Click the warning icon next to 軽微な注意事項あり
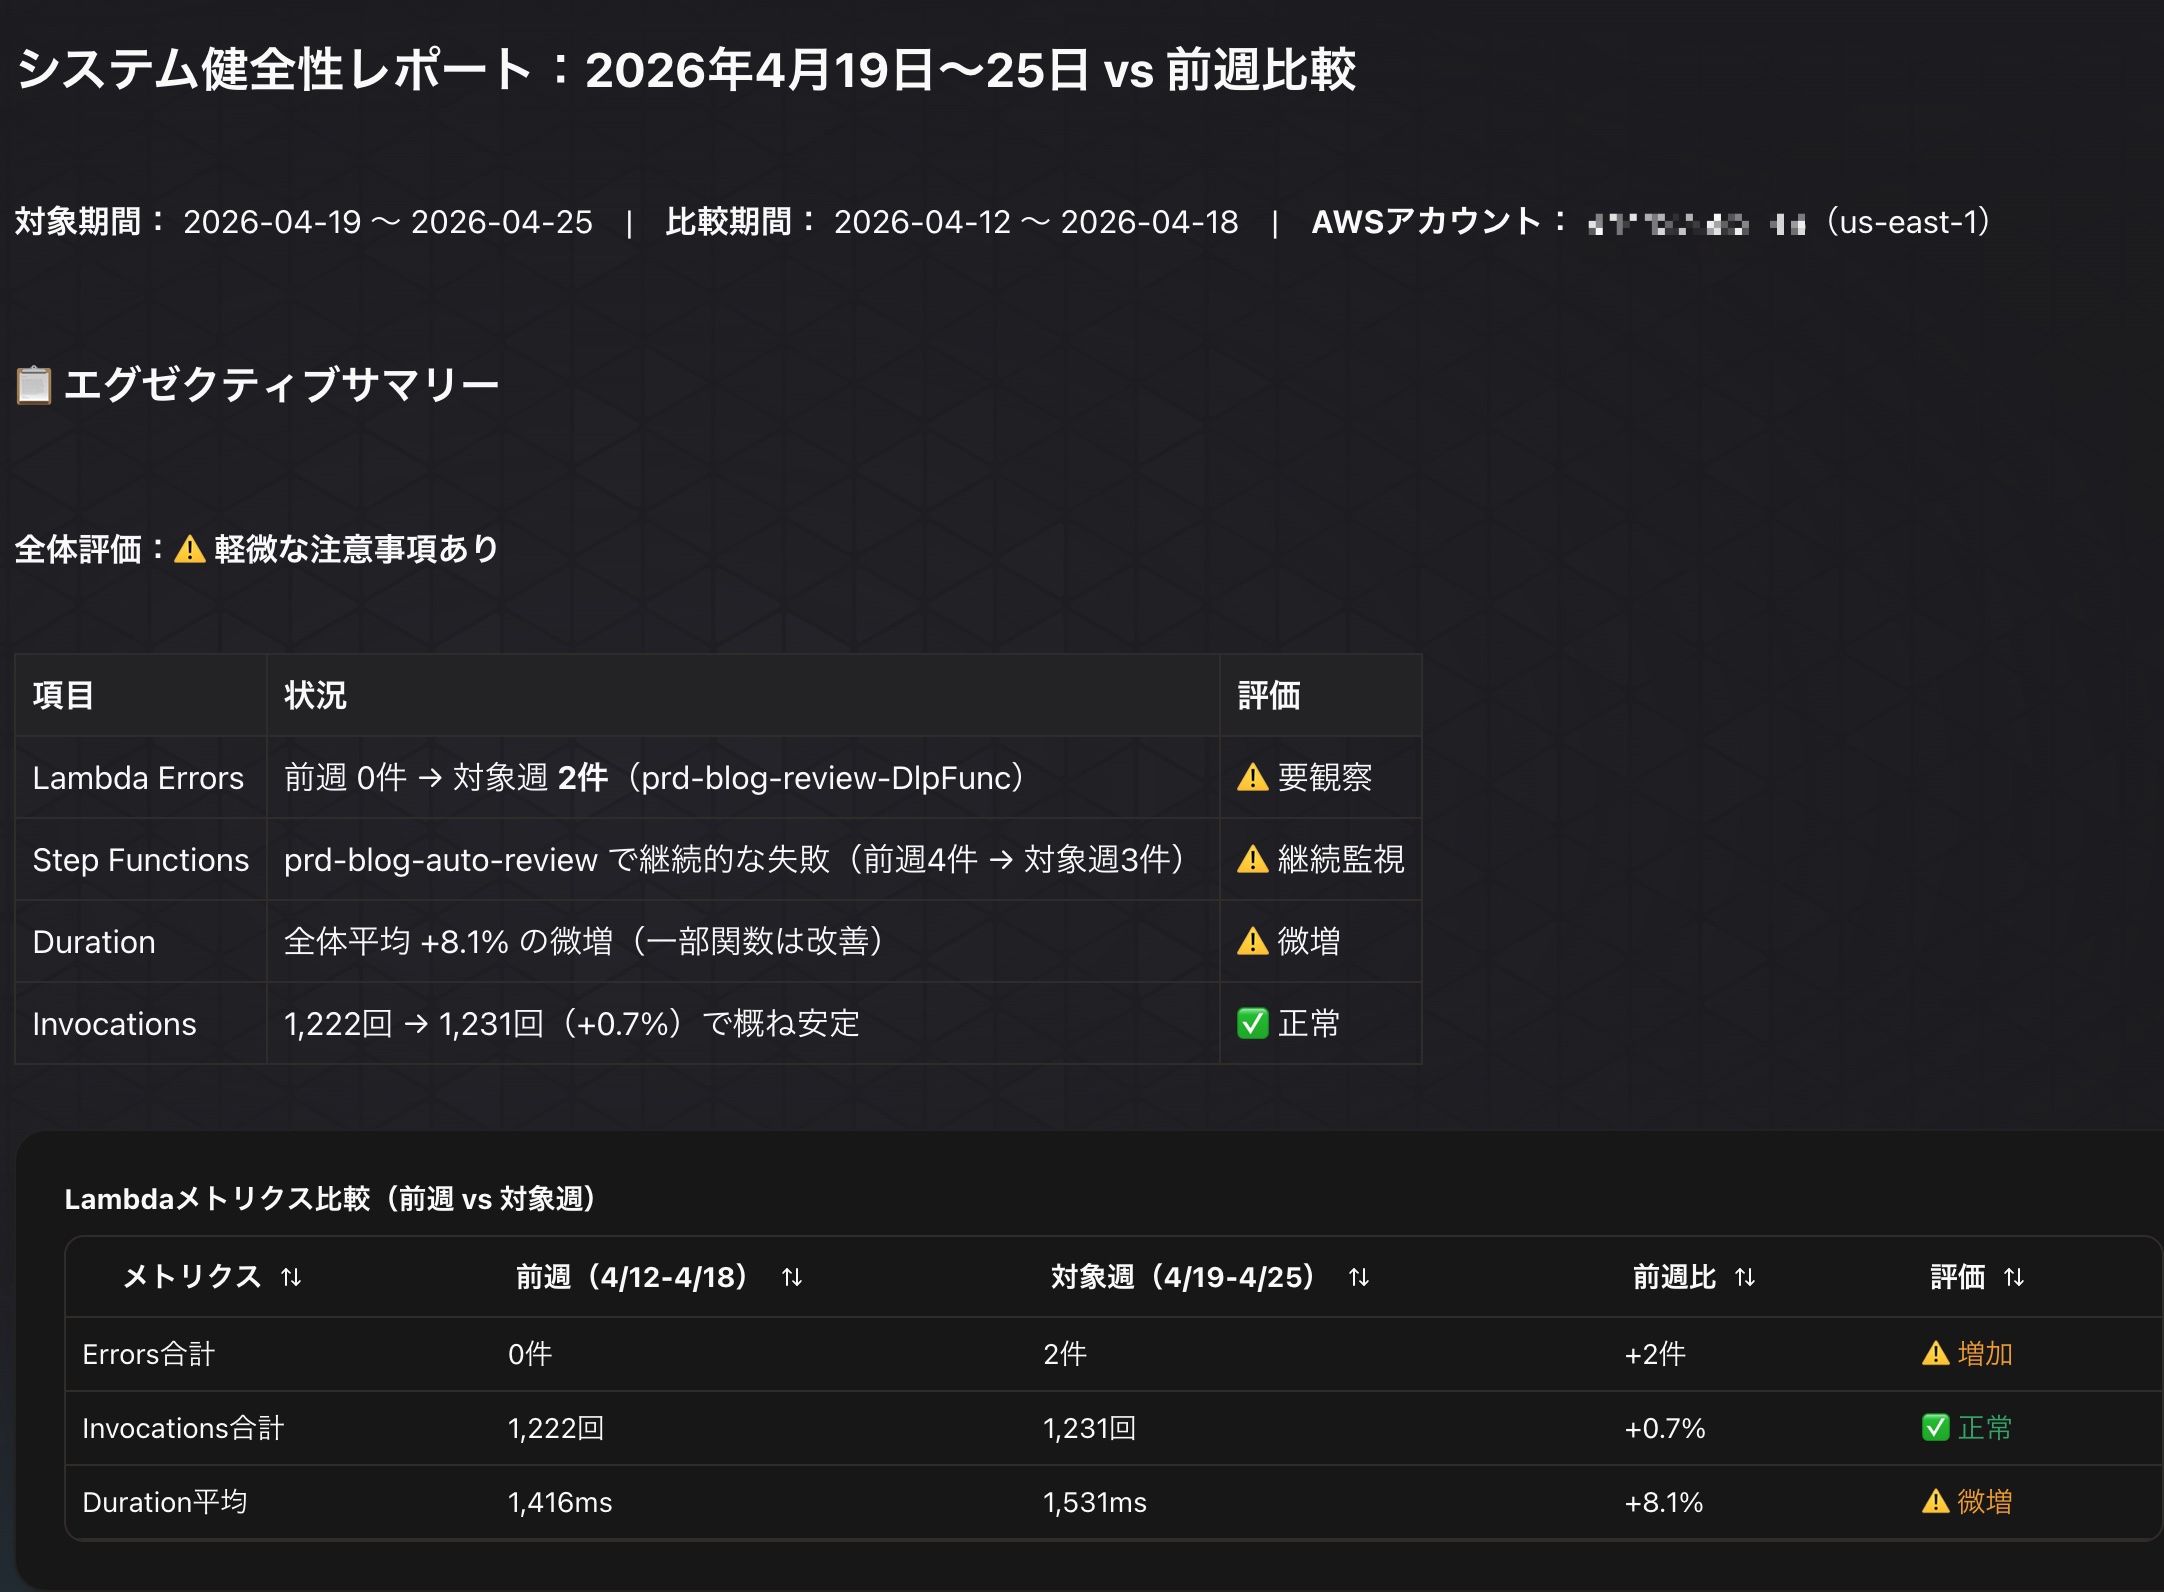This screenshot has height=1592, width=2164. point(190,549)
